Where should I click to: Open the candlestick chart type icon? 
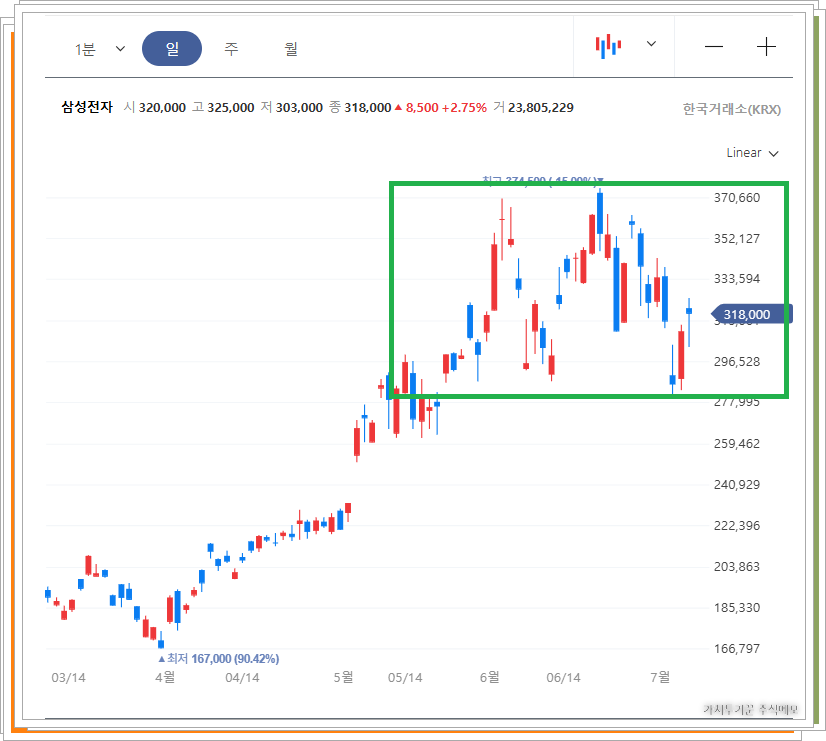608,46
